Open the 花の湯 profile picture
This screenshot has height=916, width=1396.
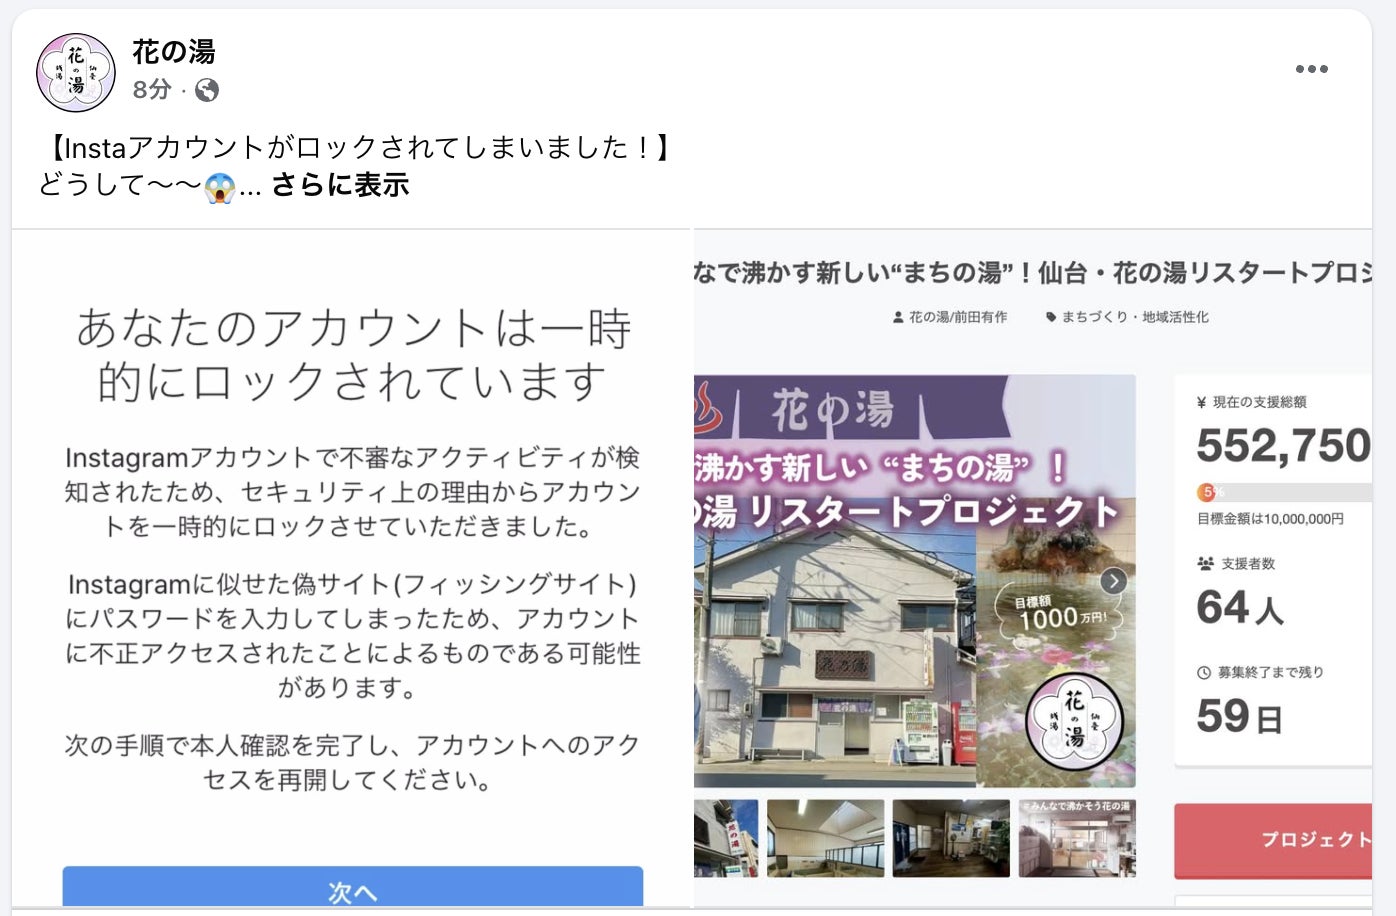pyautogui.click(x=76, y=72)
